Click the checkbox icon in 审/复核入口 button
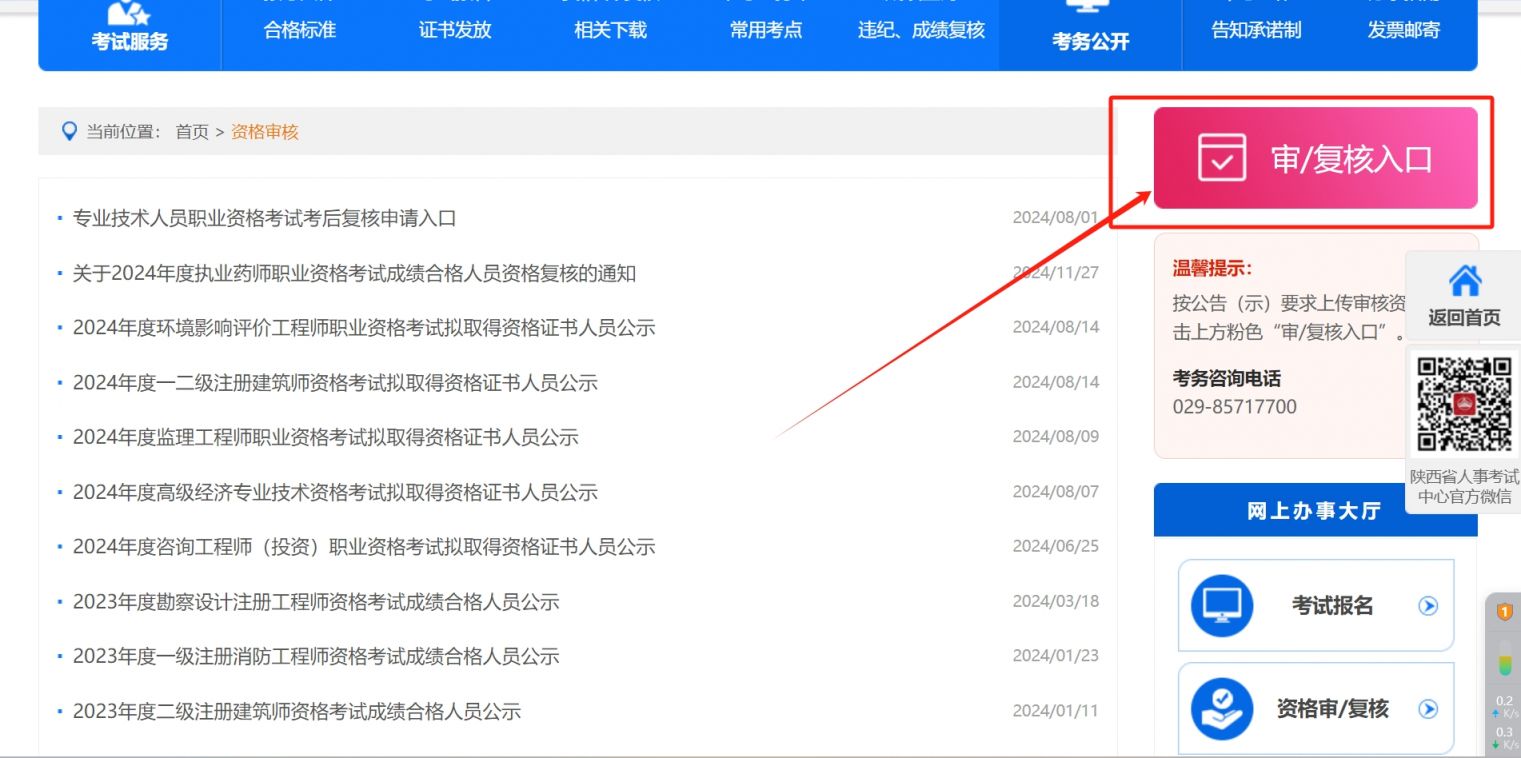Screen dimensions: 1521x758 1222,158
